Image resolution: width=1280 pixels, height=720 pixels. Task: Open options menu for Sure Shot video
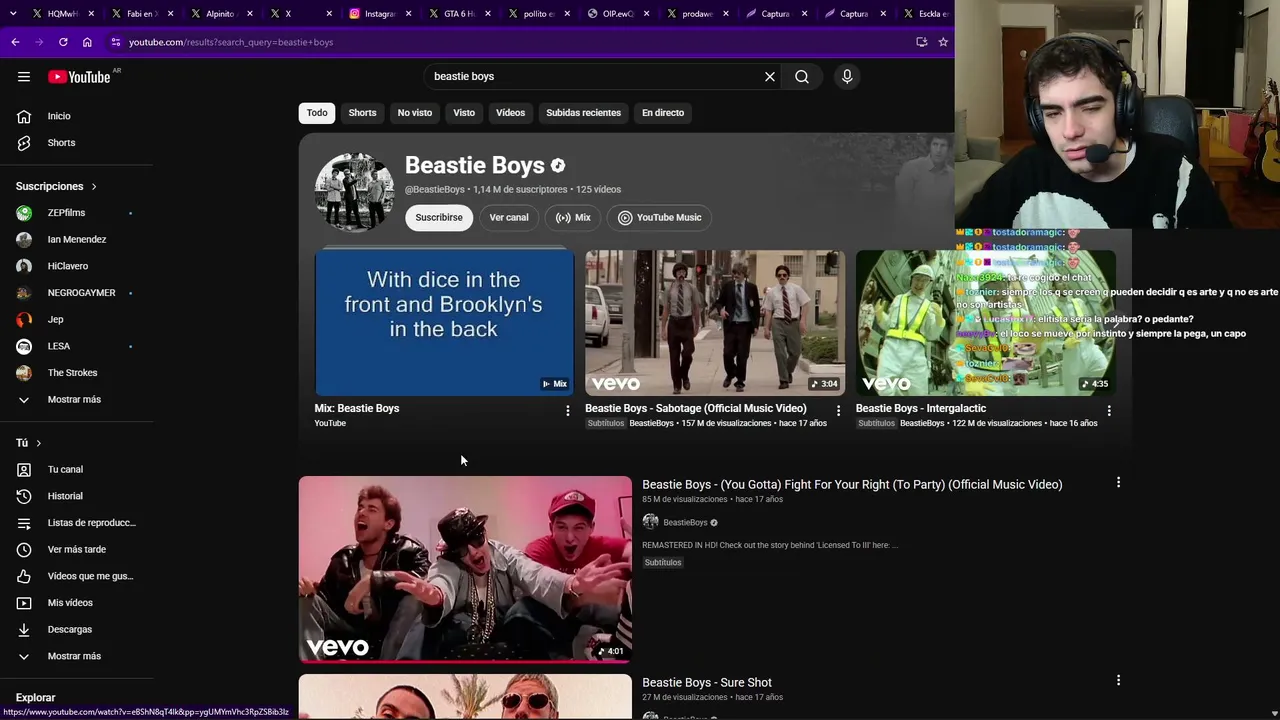[x=1118, y=681]
